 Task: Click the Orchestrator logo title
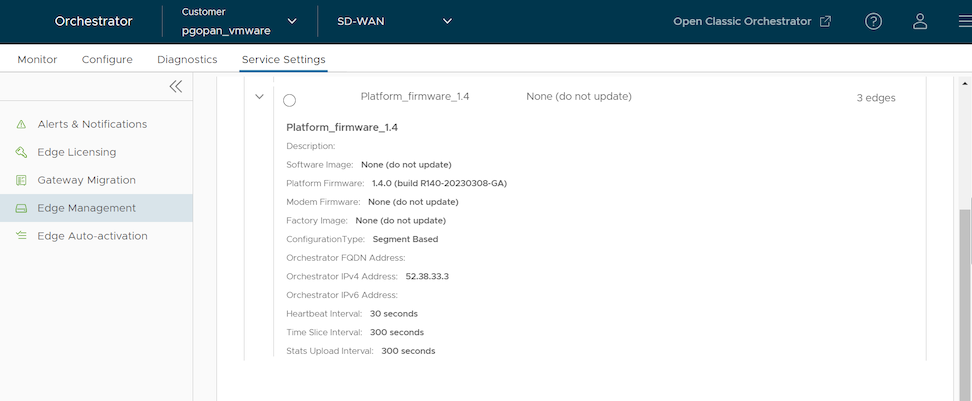pos(93,21)
